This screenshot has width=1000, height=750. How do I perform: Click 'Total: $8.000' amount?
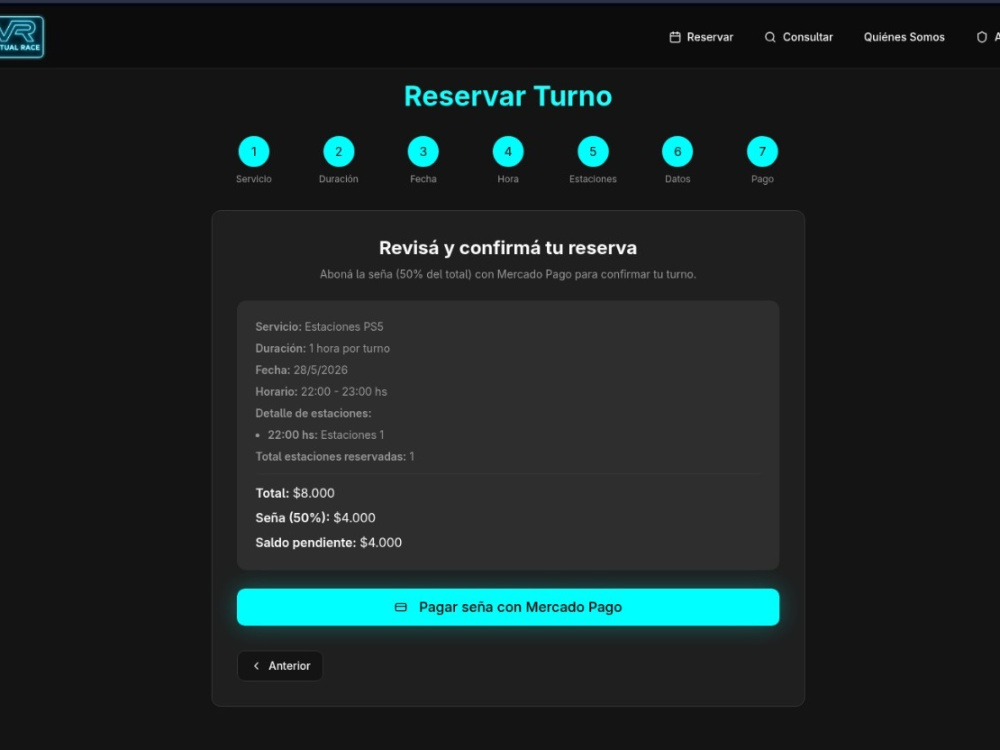click(x=295, y=493)
